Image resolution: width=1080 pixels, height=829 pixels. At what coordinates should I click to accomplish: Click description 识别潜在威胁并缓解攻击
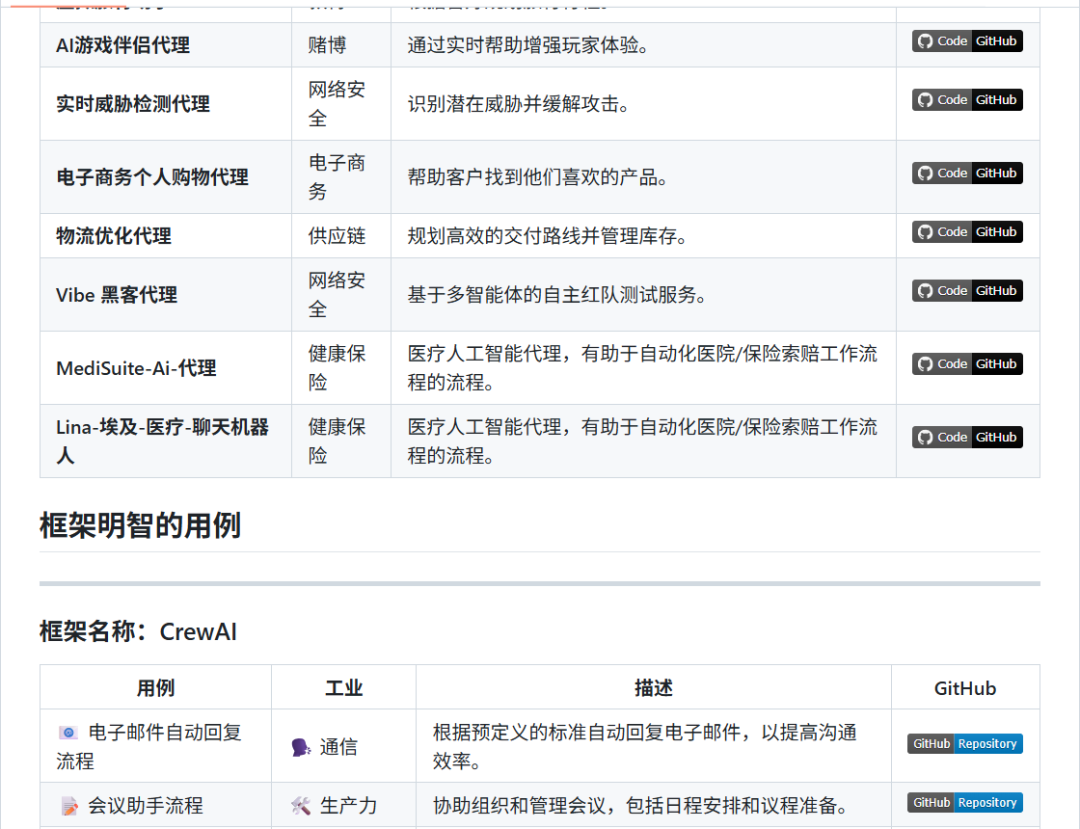pos(518,104)
